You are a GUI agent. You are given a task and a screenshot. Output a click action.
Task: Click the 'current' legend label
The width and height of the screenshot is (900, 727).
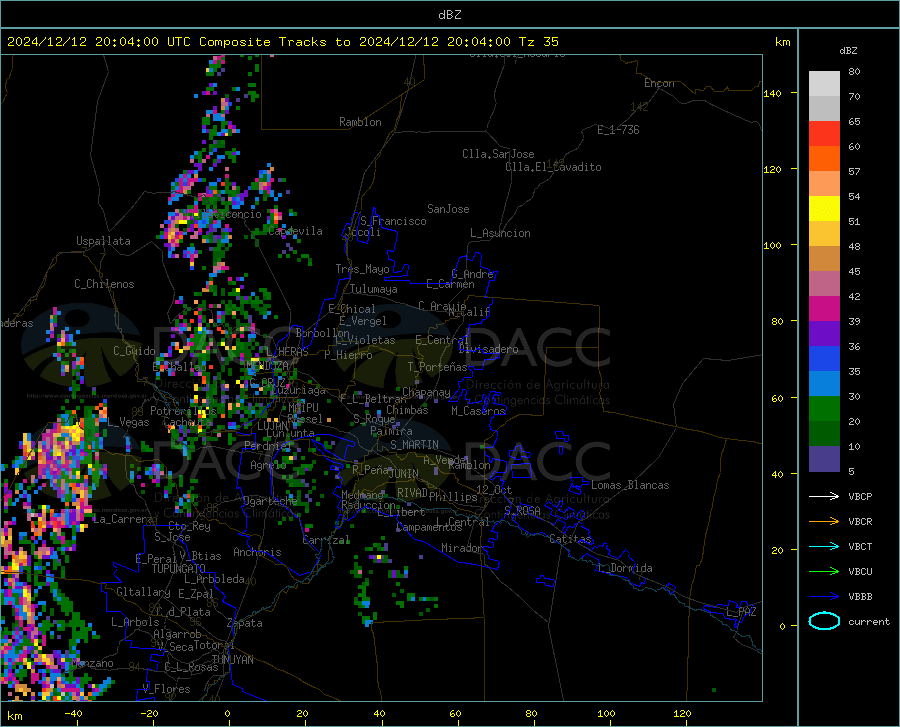pyautogui.click(x=869, y=621)
